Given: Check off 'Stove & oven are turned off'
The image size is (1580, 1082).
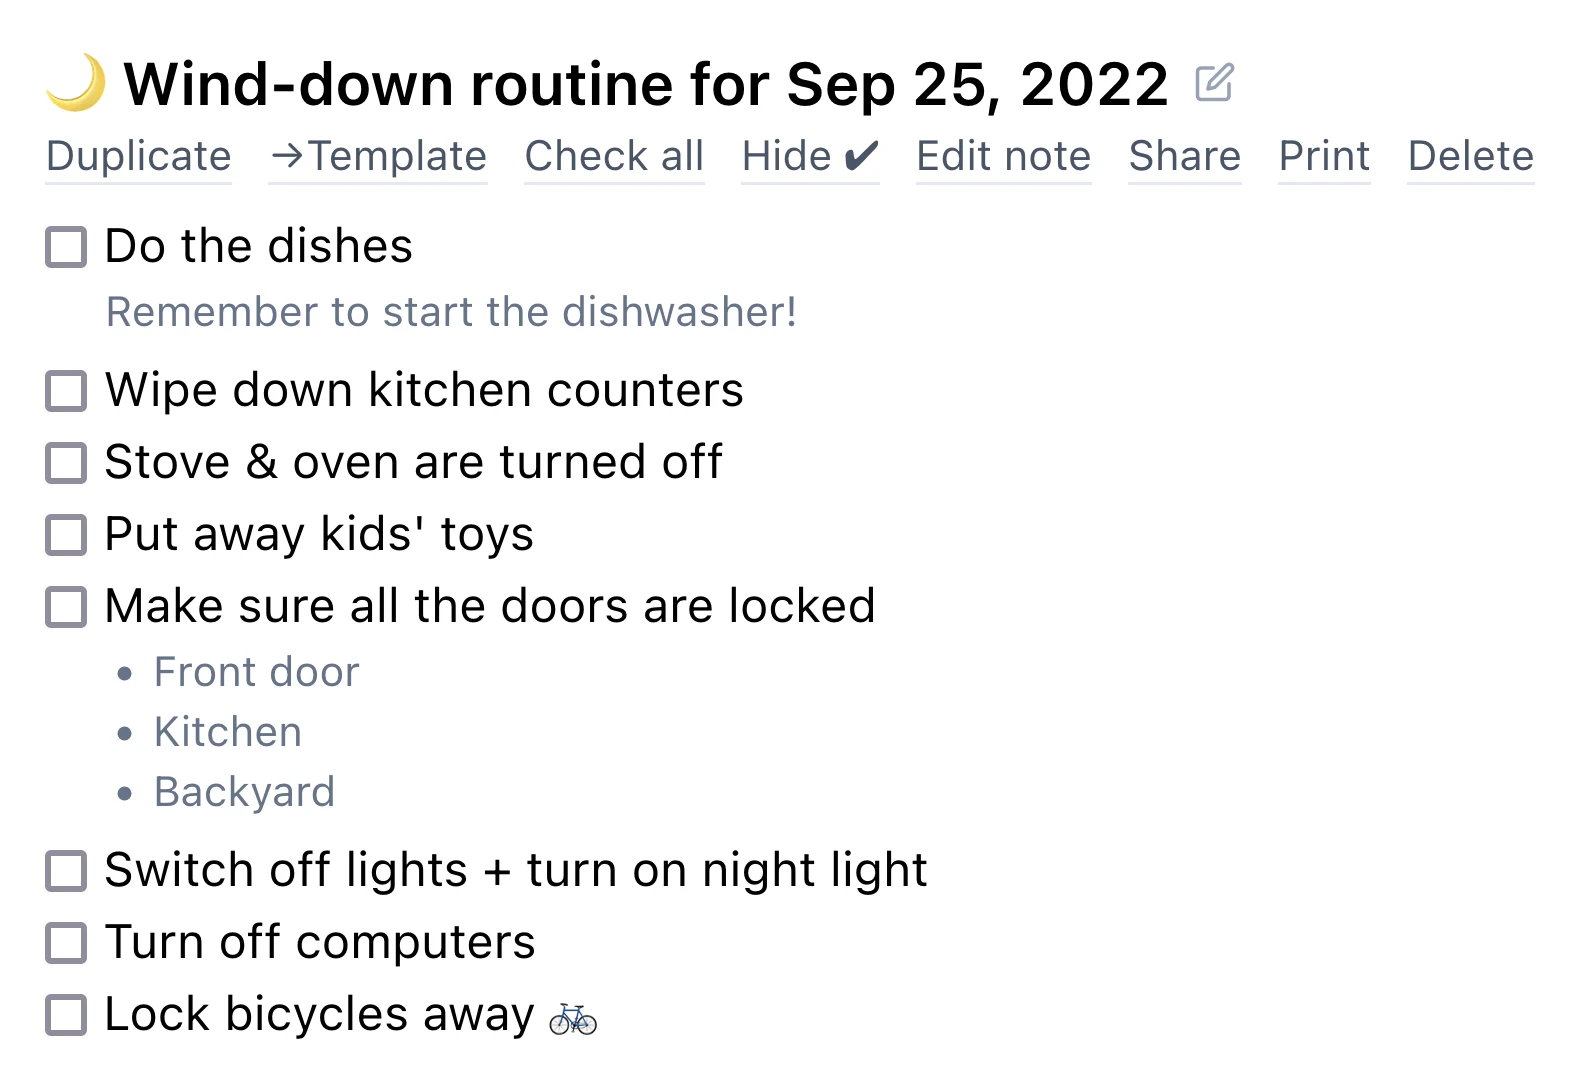Looking at the screenshot, I should [65, 463].
